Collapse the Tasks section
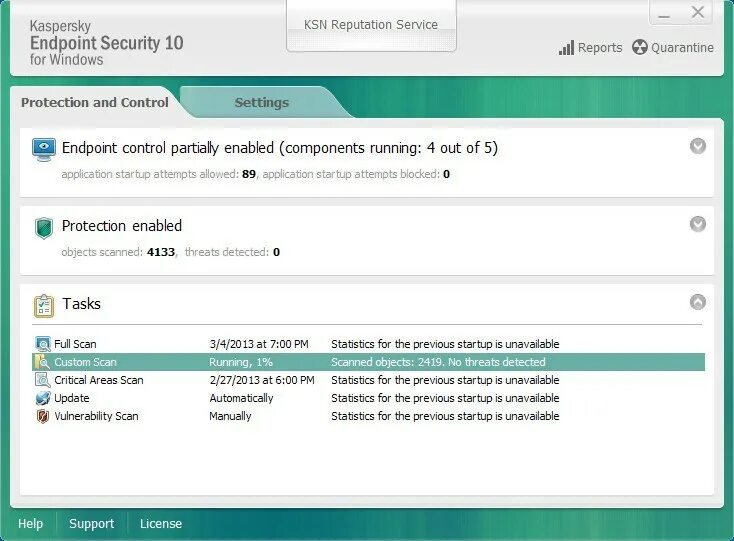 [x=697, y=302]
